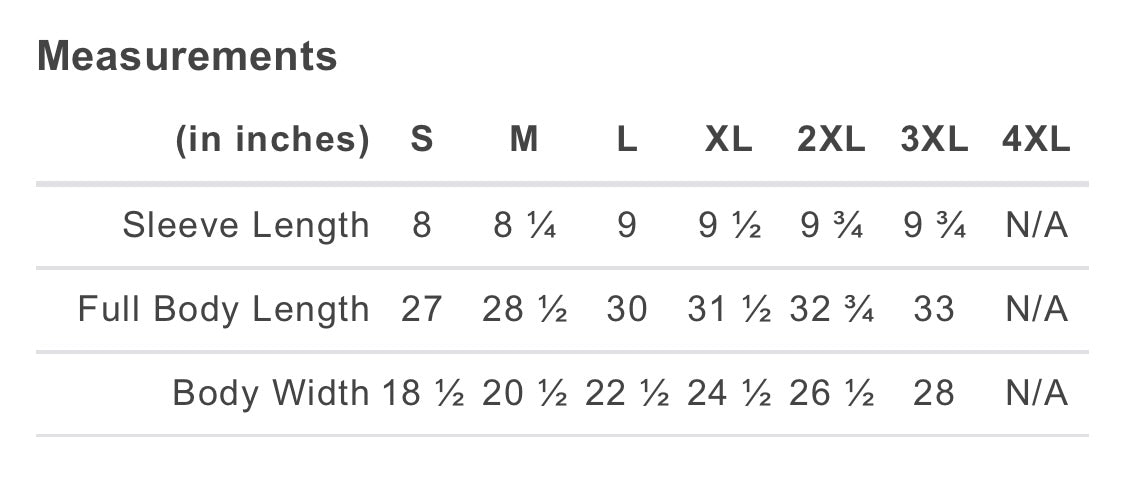Select the S size column header
Viewport: 1125px width, 493px height.
(x=422, y=140)
